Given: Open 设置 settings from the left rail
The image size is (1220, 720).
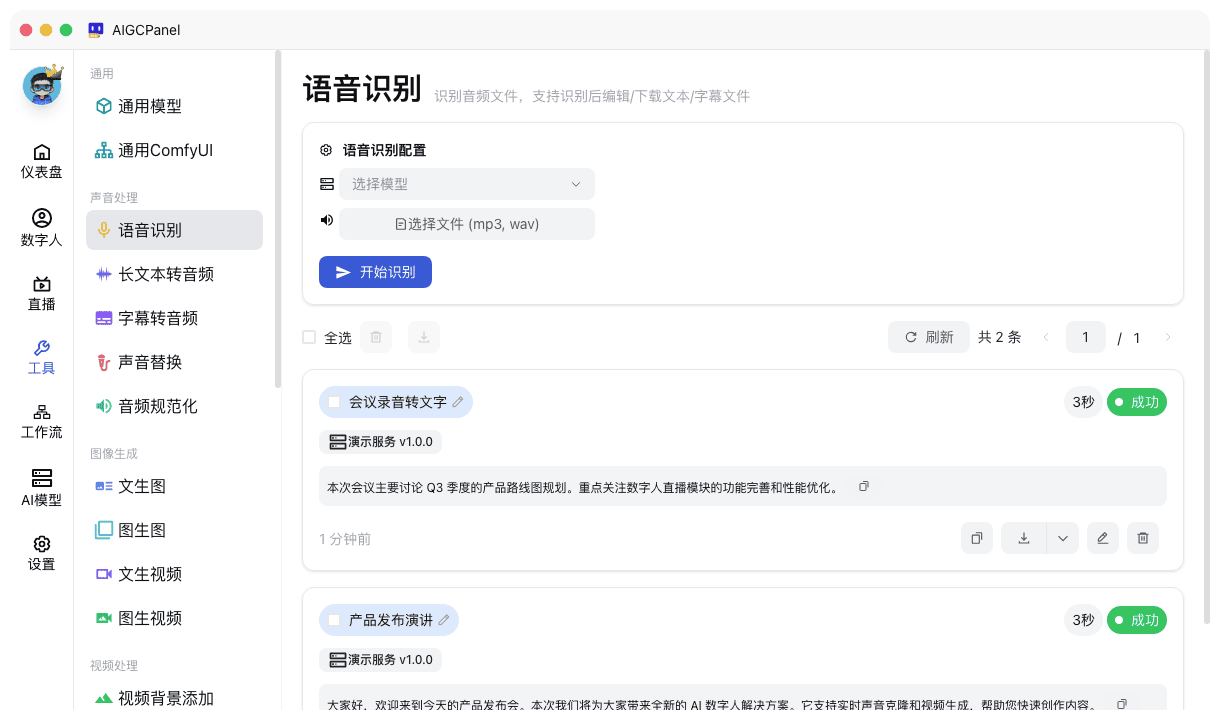Looking at the screenshot, I should 42,553.
